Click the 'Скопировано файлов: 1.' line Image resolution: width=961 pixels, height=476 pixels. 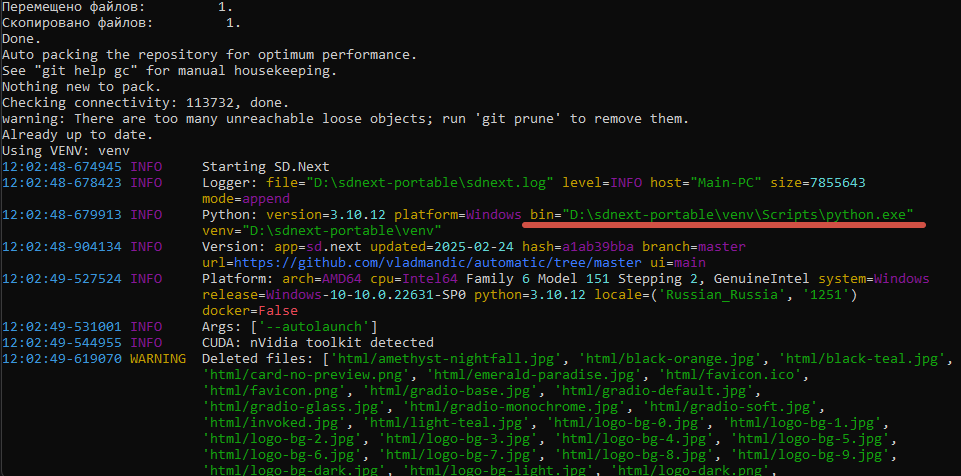click(121, 23)
